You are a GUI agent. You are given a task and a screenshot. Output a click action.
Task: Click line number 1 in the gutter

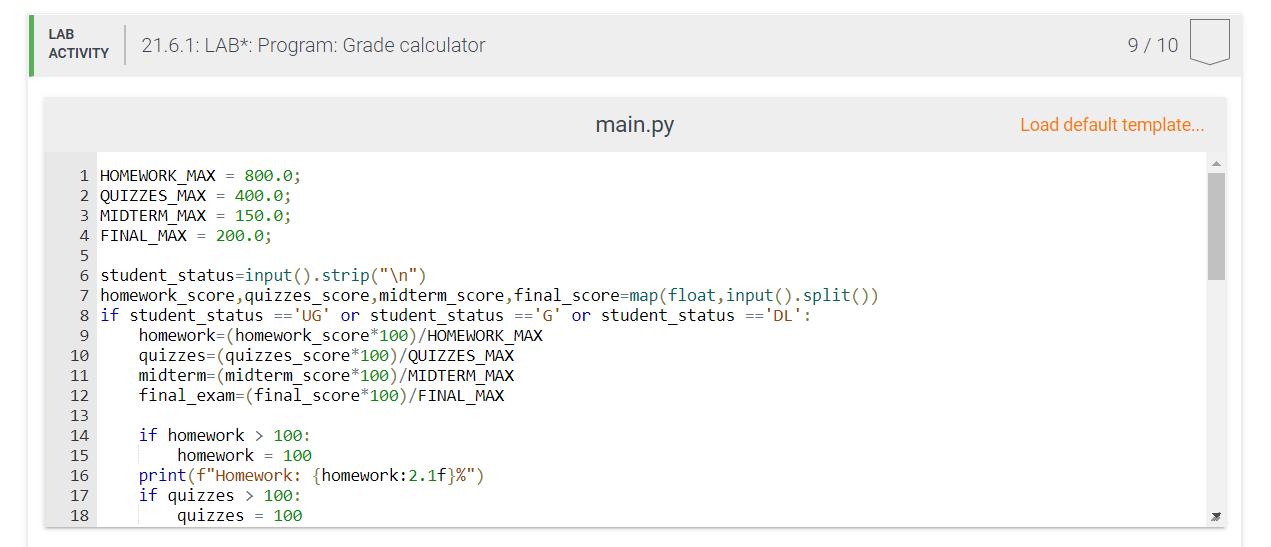pyautogui.click(x=84, y=176)
